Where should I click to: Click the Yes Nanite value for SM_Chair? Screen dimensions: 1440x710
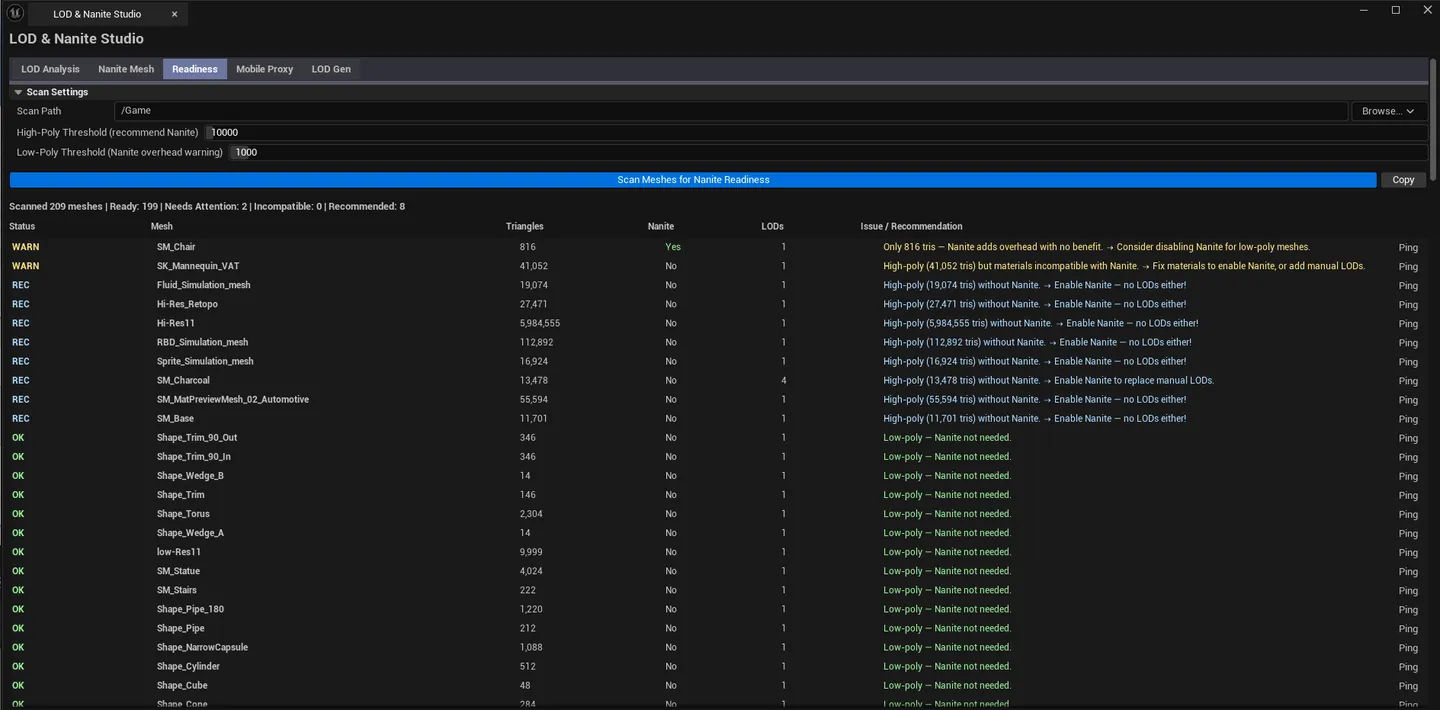click(x=673, y=247)
